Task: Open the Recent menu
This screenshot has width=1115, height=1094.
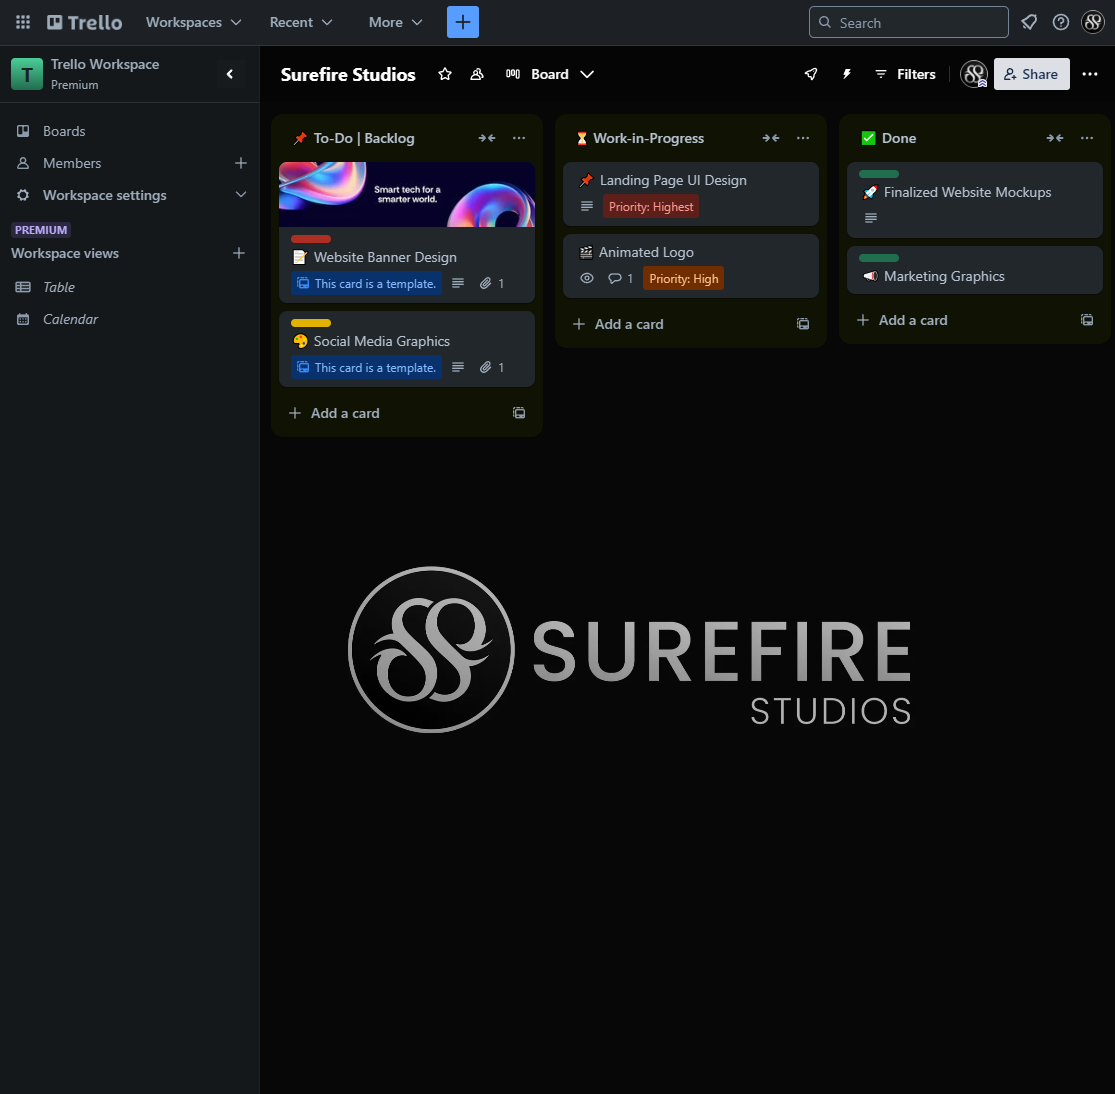Action: (x=301, y=22)
